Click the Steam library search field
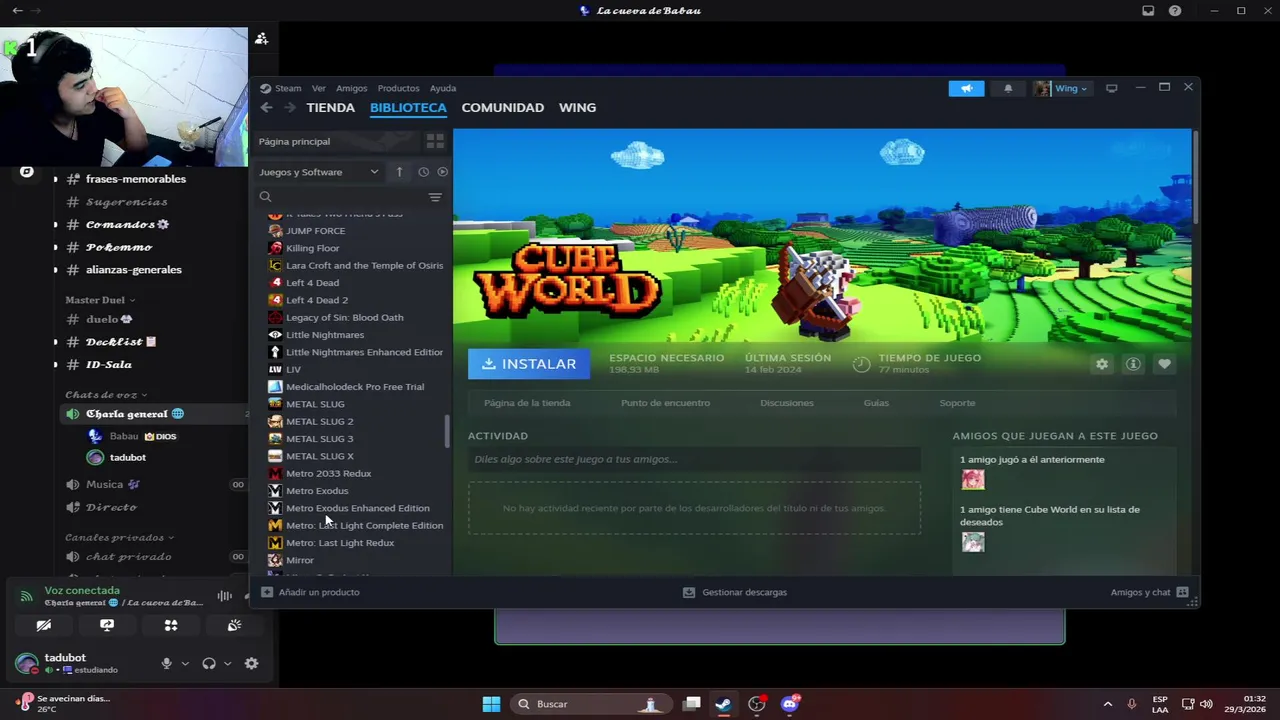Viewport: 1280px width, 720px height. click(x=340, y=197)
